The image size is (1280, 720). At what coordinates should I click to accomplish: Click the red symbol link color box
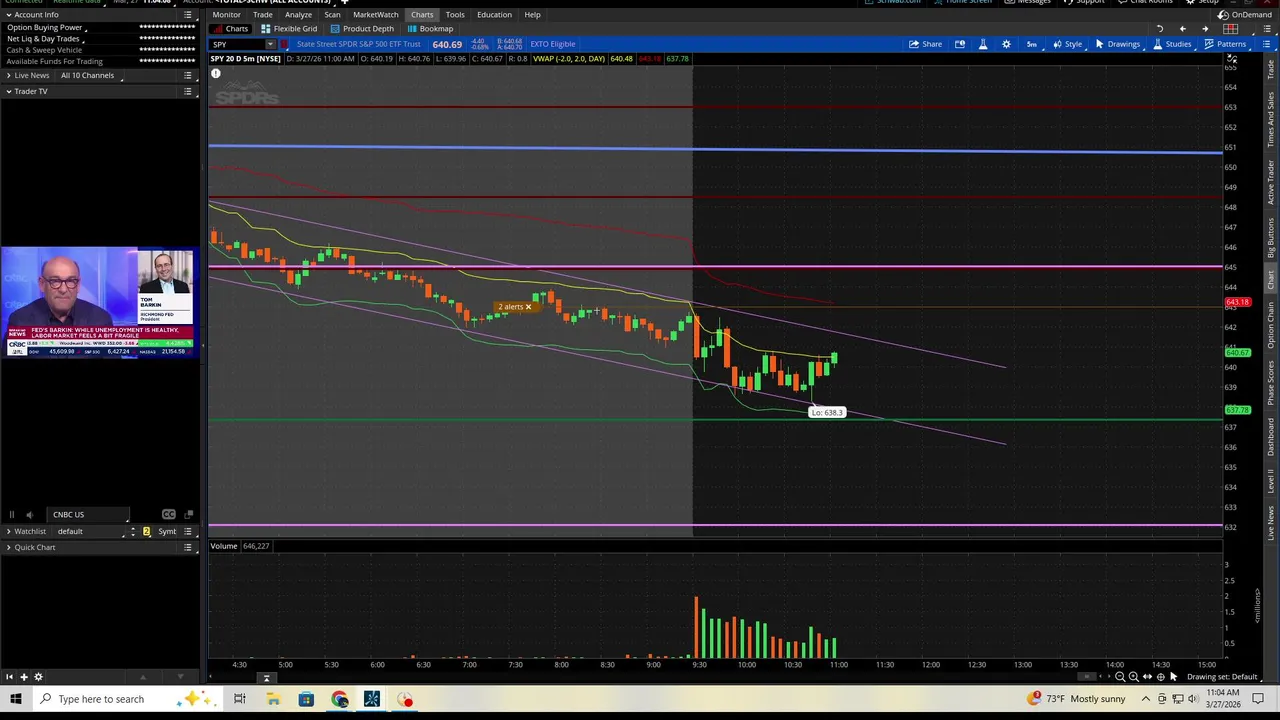pos(284,44)
